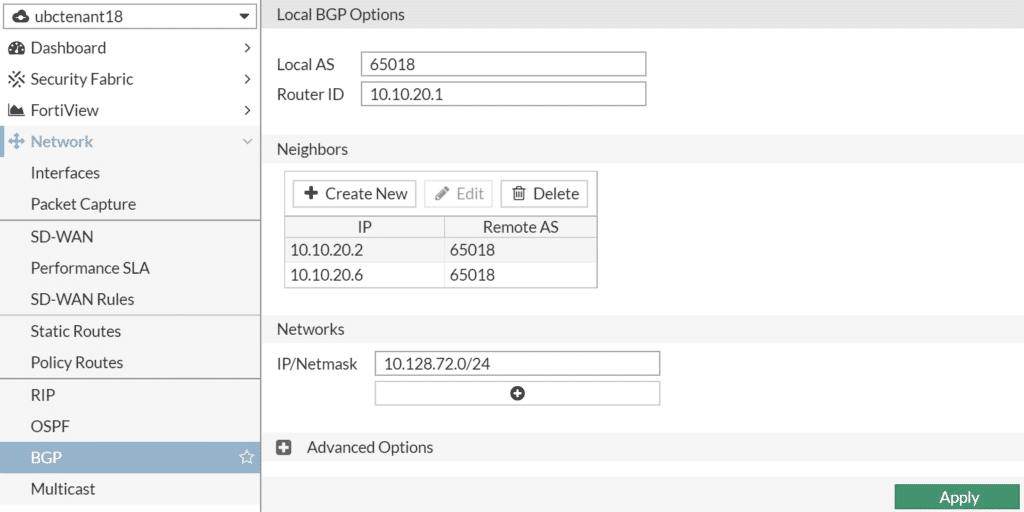Click the FortiView chart icon
The height and width of the screenshot is (512, 1024).
tap(16, 110)
